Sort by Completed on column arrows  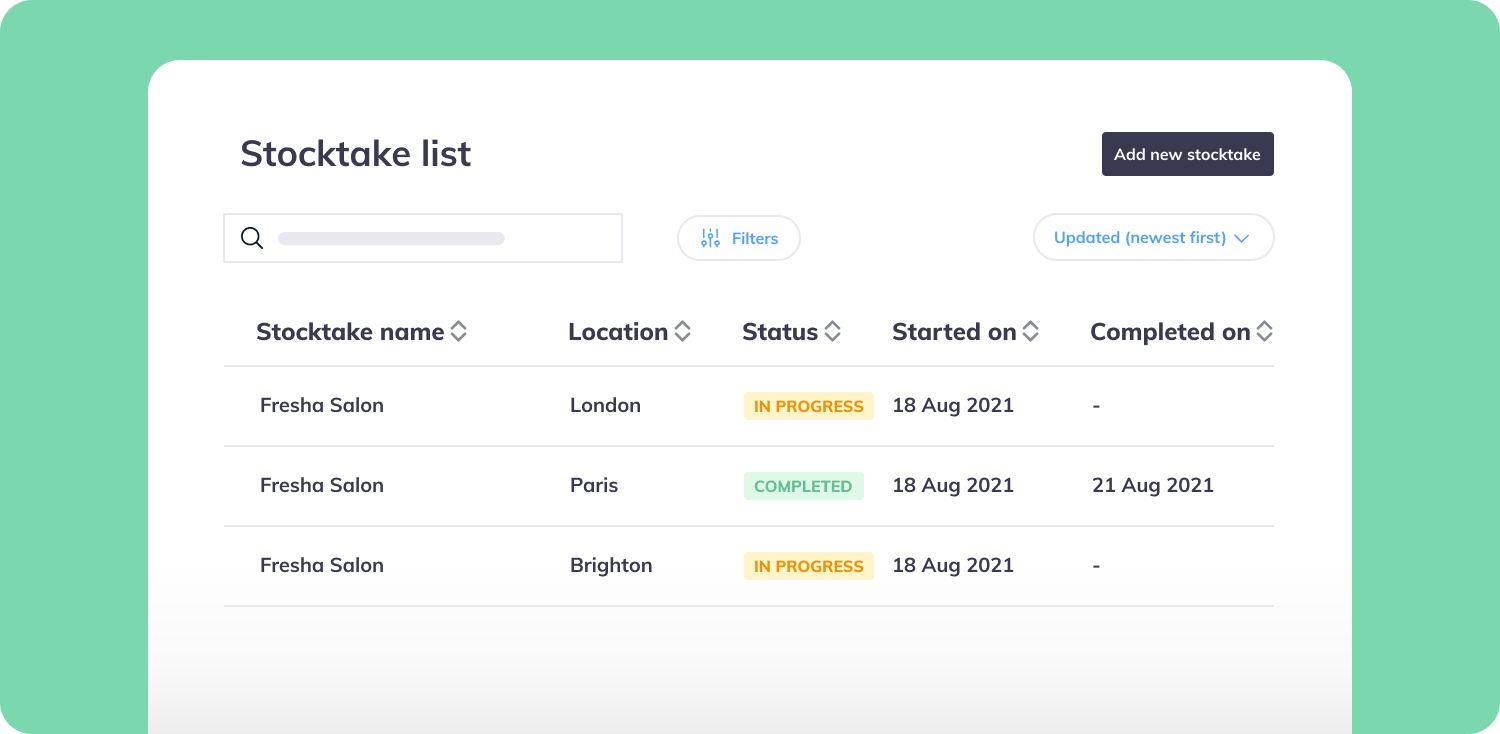1264,332
